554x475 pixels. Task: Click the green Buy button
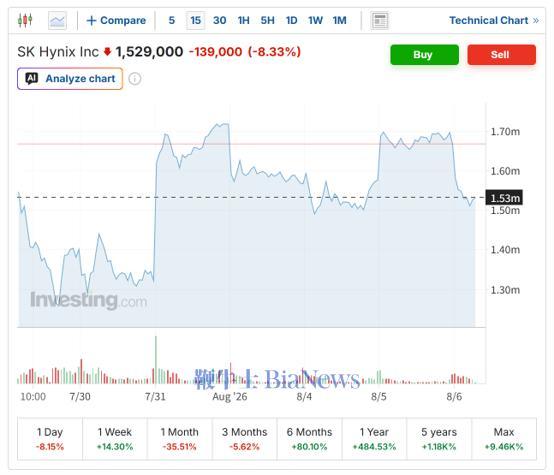click(x=424, y=55)
